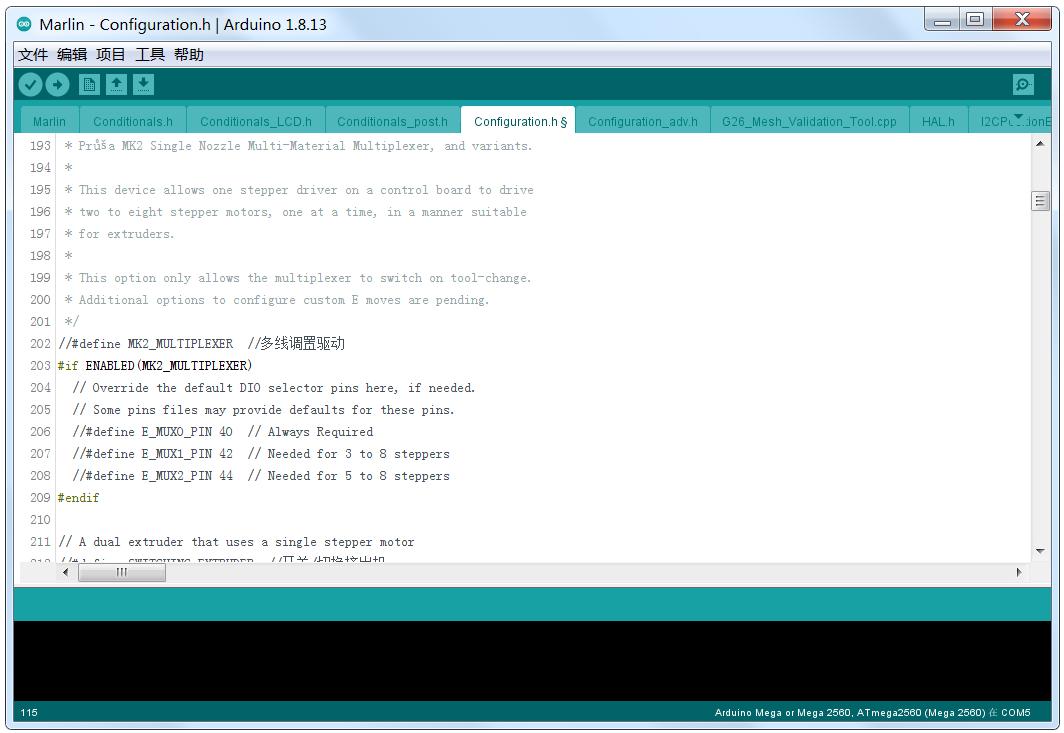Image resolution: width=1064 pixels, height=733 pixels.
Task: Open G26_Mesh_Validation_Tool.cpp tab
Action: click(809, 122)
